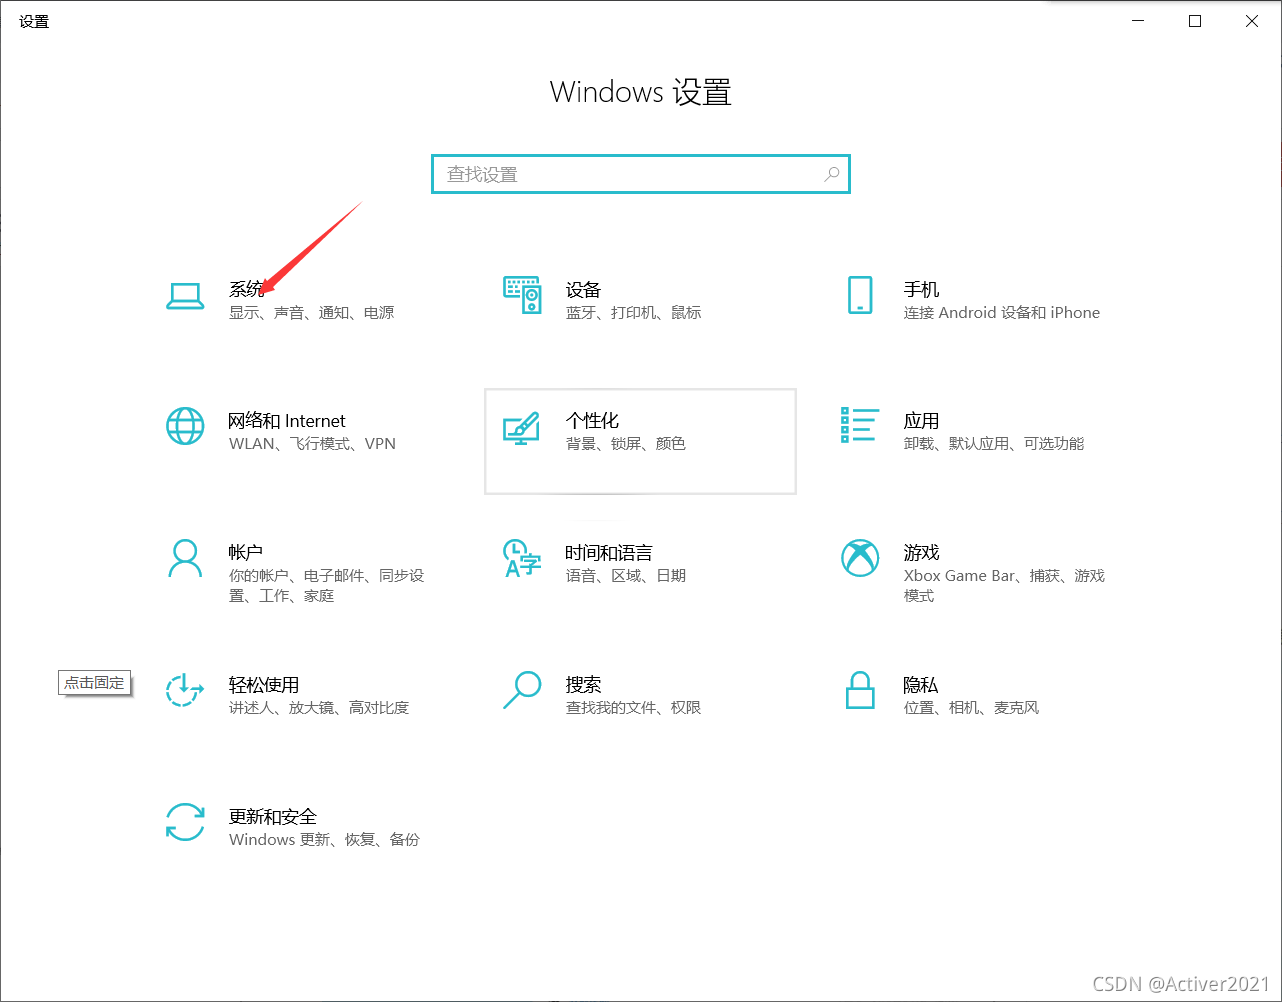Click the Windows 更新、恢复、备份 description

pos(325,840)
